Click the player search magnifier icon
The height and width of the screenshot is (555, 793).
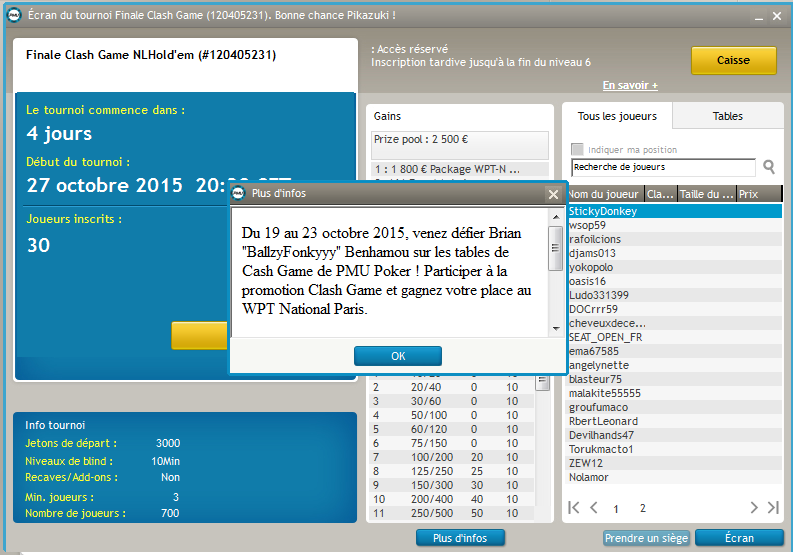coord(769,167)
